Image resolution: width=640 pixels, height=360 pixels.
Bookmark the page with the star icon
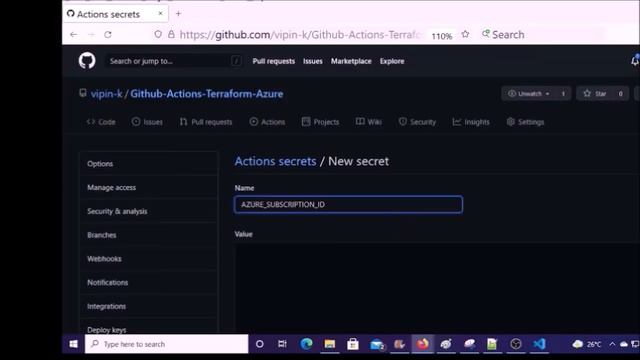point(465,35)
